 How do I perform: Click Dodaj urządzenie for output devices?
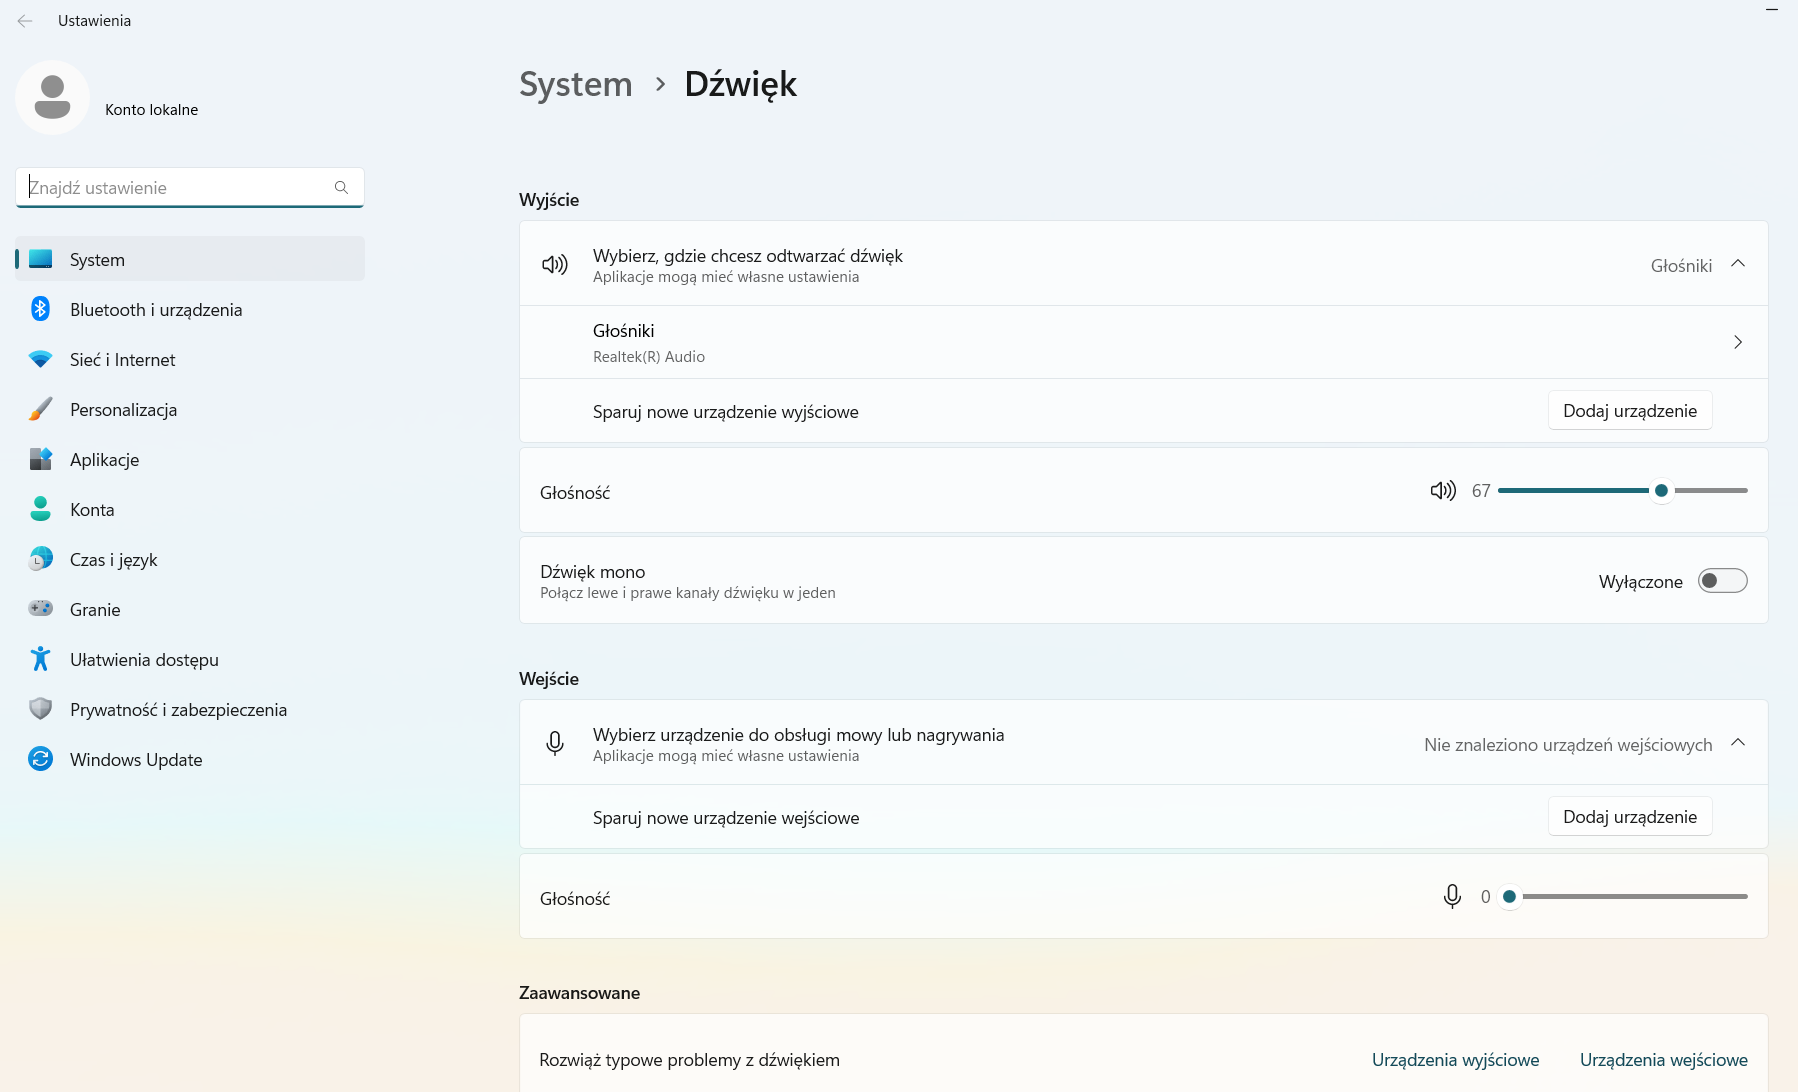pyautogui.click(x=1629, y=411)
